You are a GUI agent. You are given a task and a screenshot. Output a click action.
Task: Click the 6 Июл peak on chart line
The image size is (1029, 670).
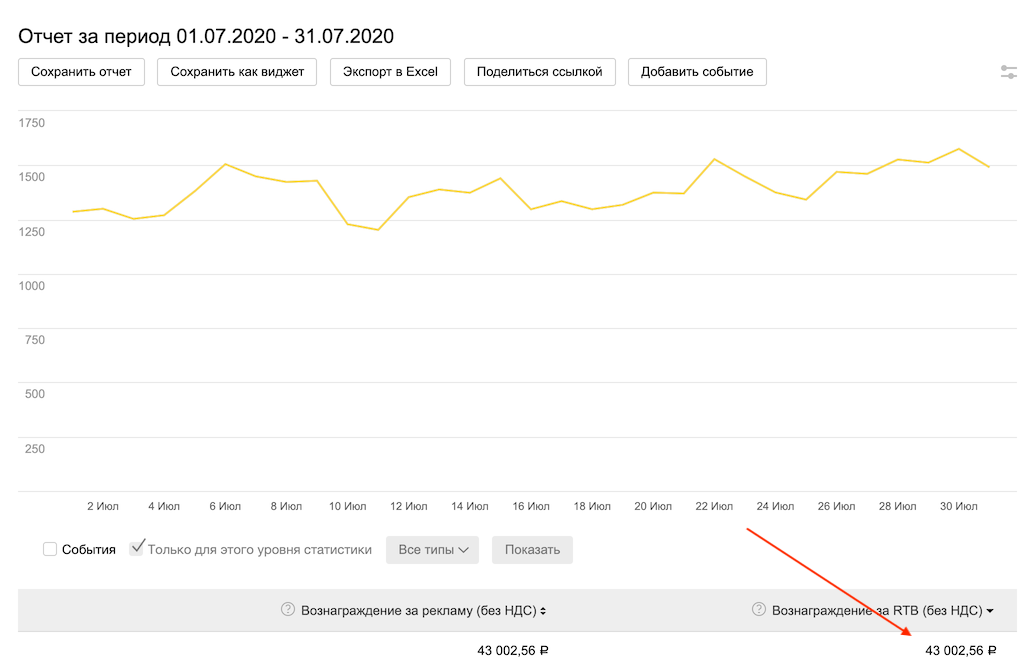pyautogui.click(x=225, y=164)
